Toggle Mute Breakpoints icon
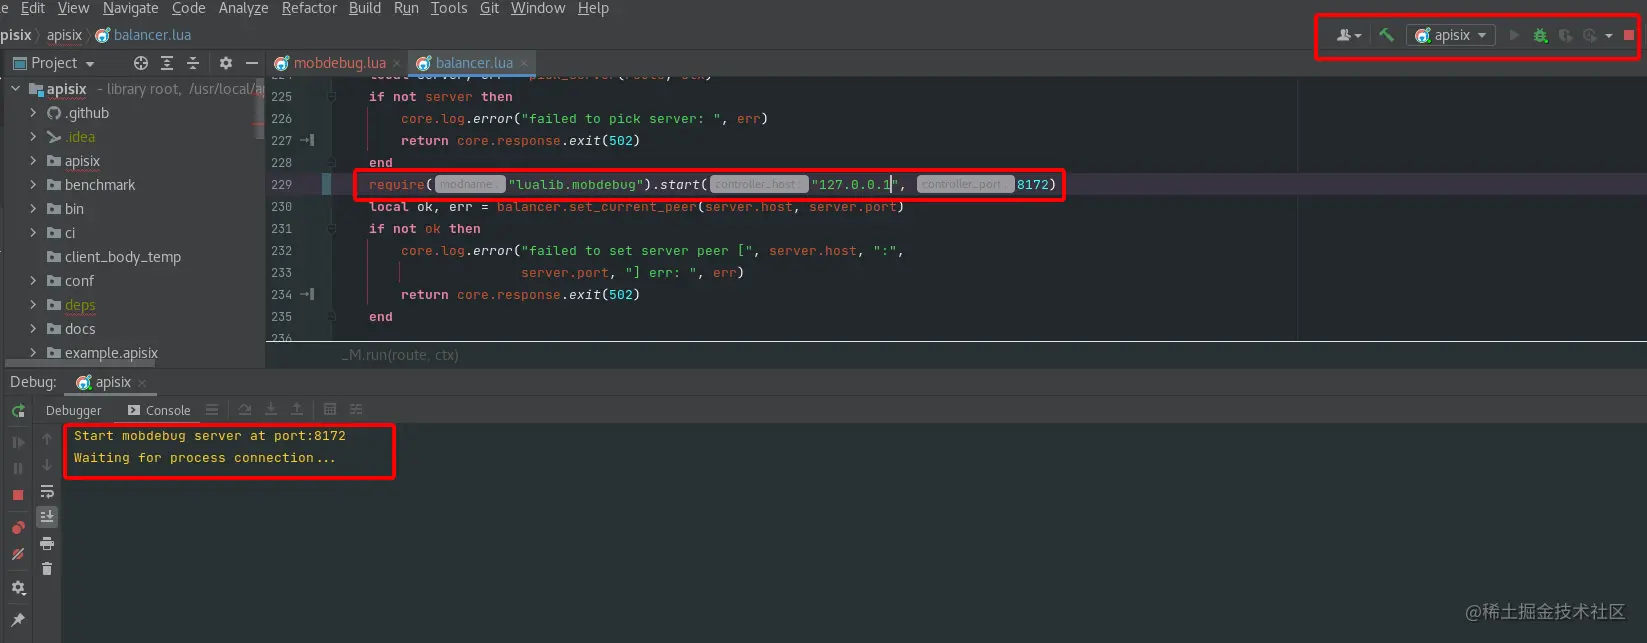Screen dimensions: 1647x643 [x=18, y=554]
